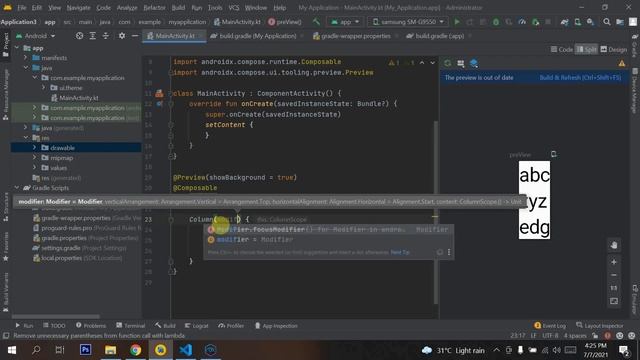The width and height of the screenshot is (640, 360).
Task: Toggle the Build Variants side panel
Action: pyautogui.click(x=6, y=291)
